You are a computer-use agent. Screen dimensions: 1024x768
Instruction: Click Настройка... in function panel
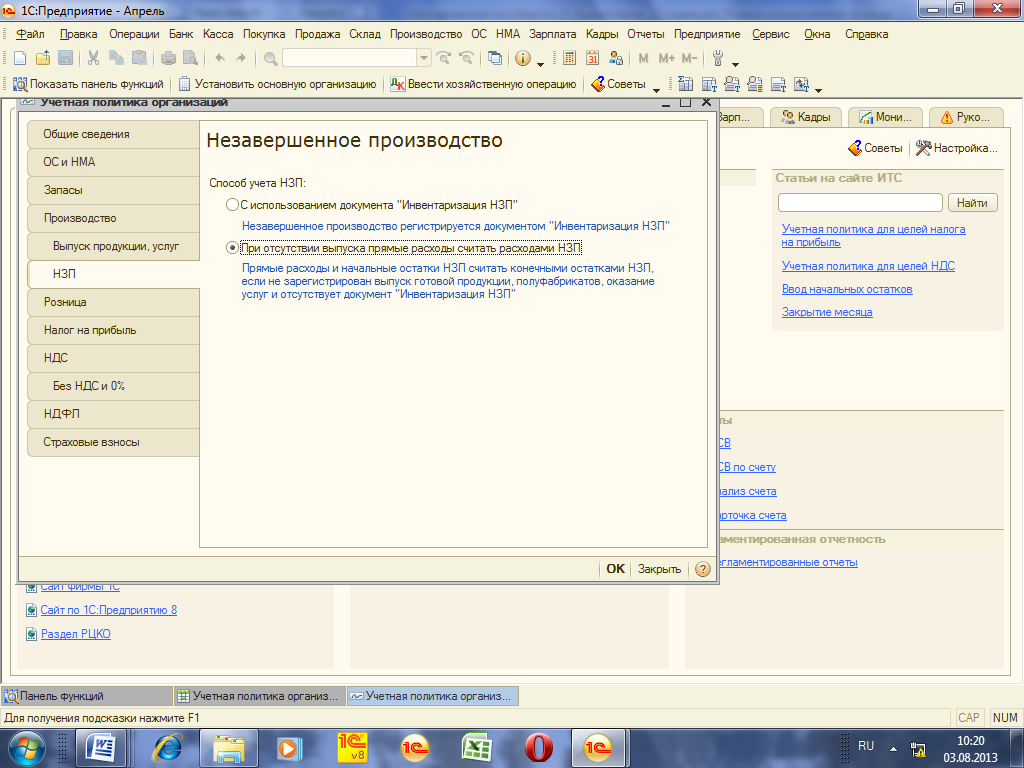point(957,148)
